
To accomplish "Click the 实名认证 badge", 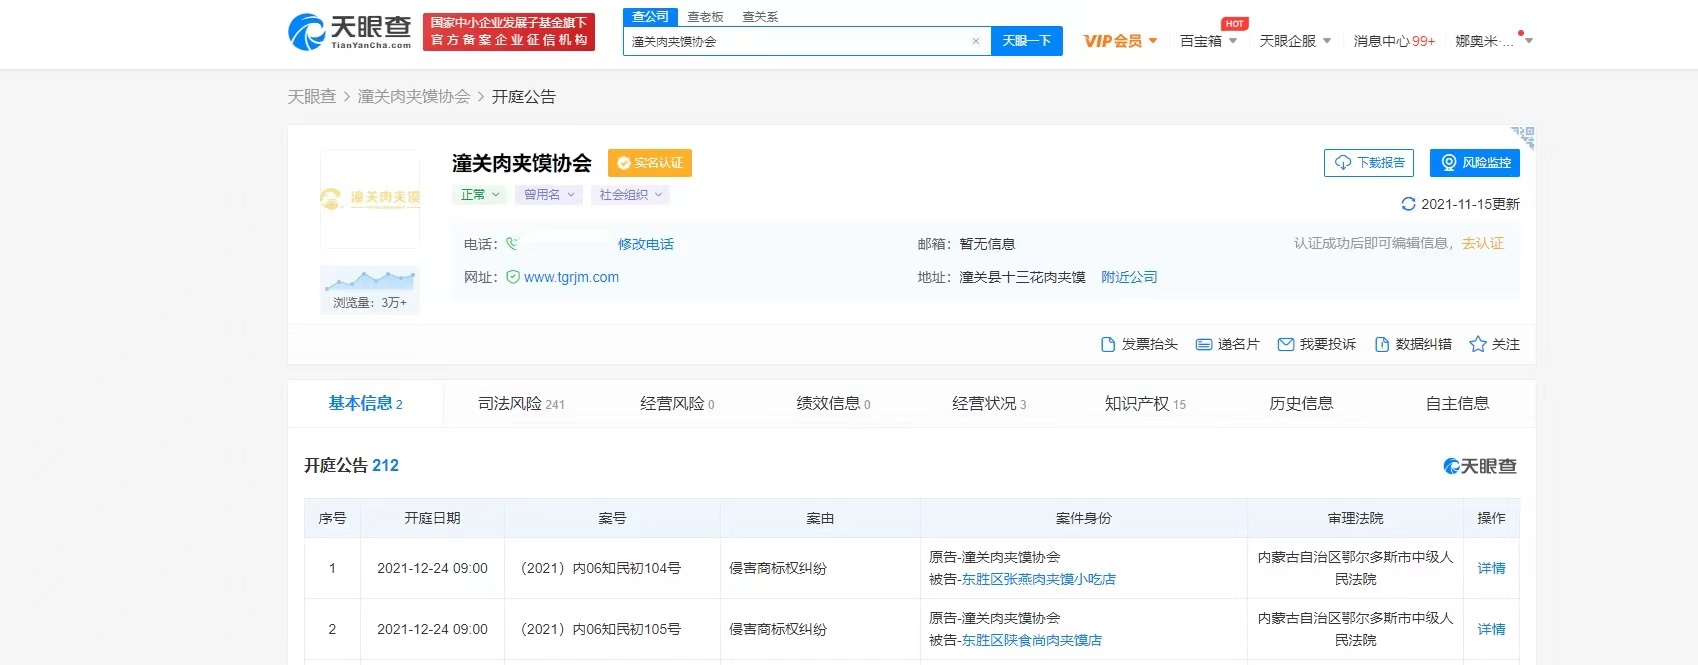I will coord(650,163).
